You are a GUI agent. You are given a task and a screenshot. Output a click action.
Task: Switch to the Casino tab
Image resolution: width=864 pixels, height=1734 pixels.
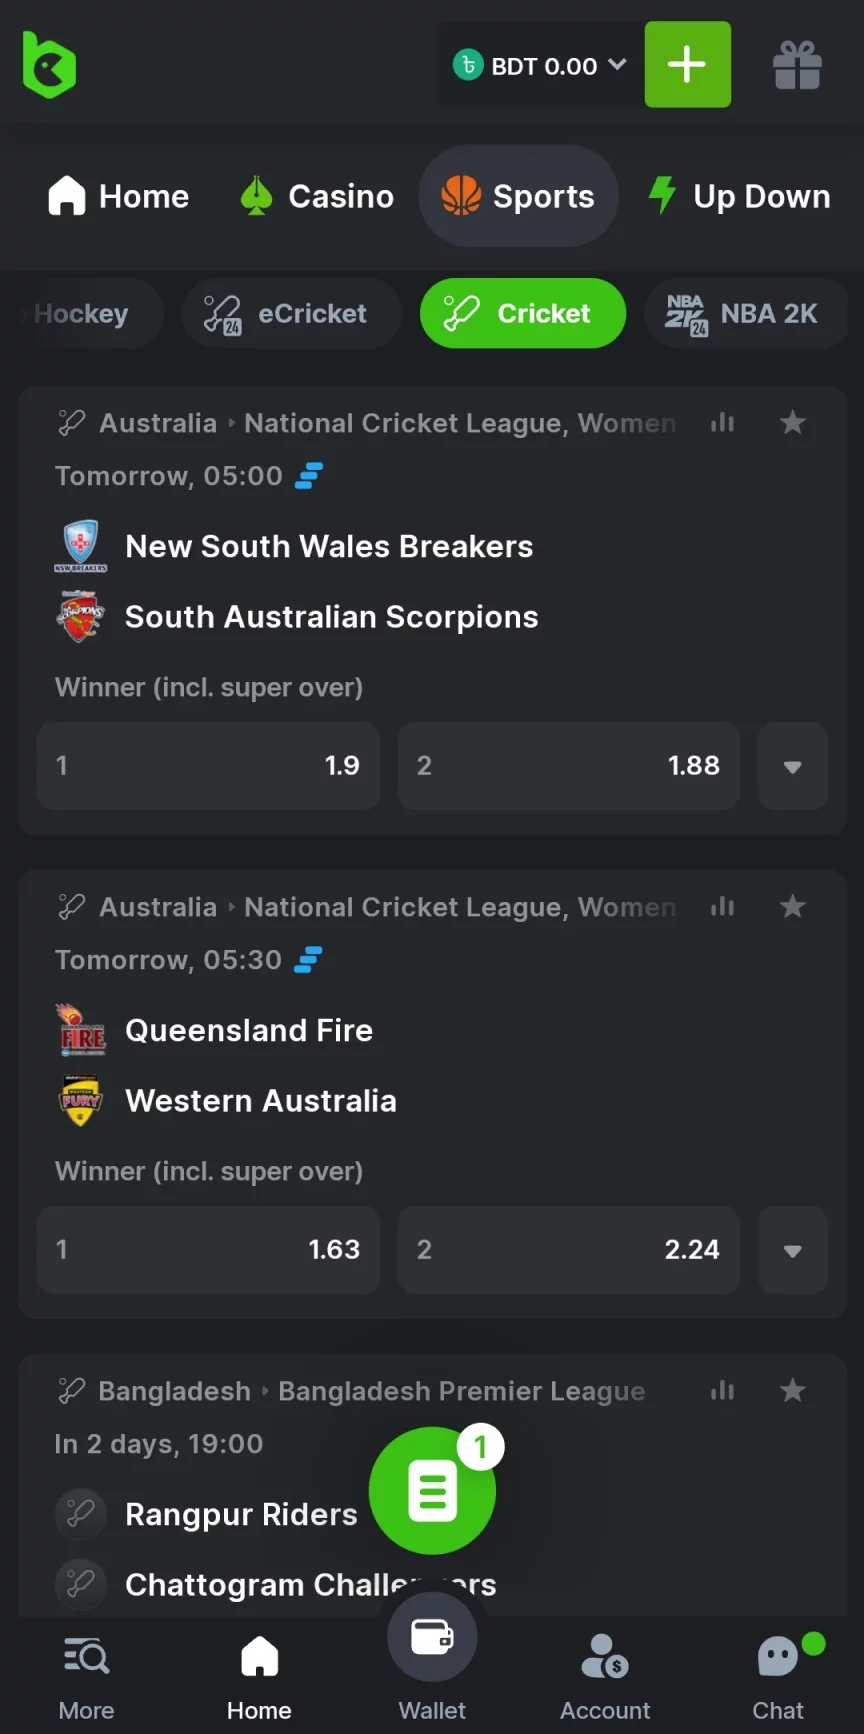pos(318,196)
